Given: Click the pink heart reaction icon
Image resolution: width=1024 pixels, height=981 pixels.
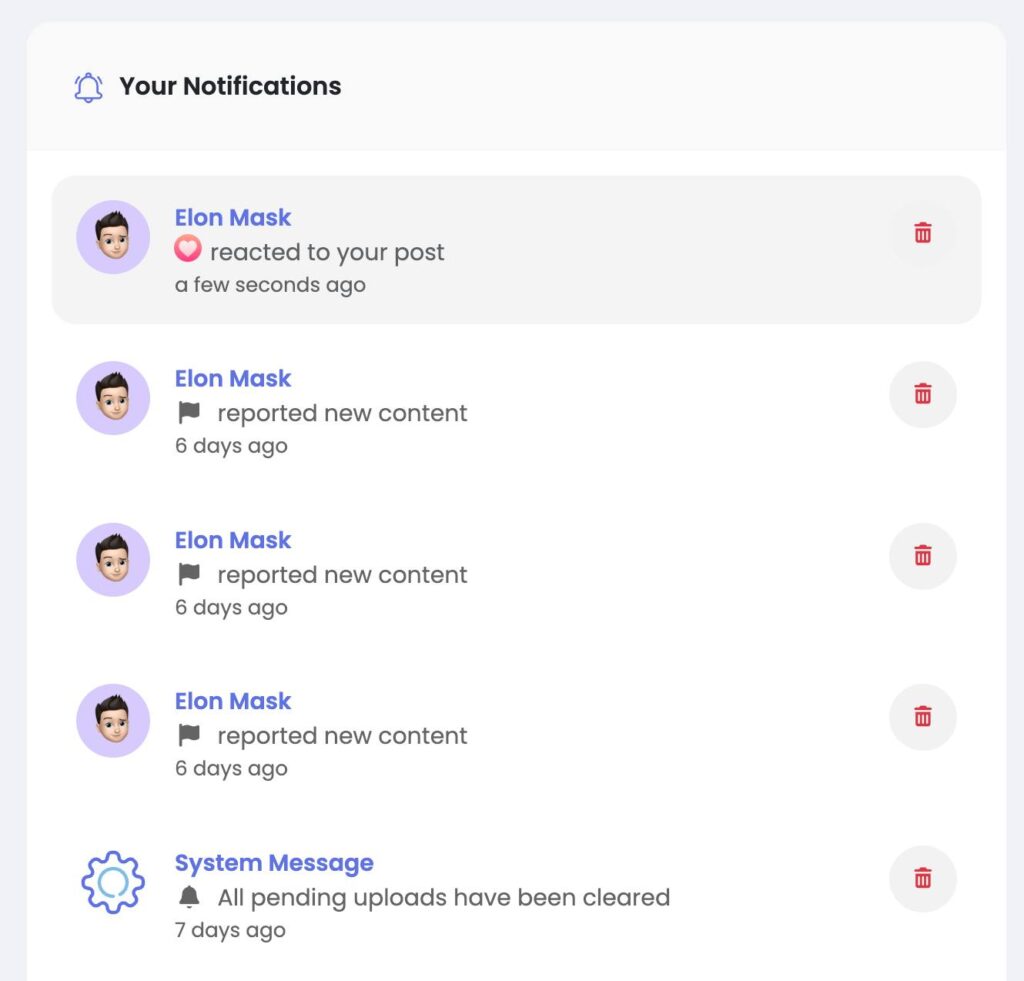Looking at the screenshot, I should [x=188, y=250].
